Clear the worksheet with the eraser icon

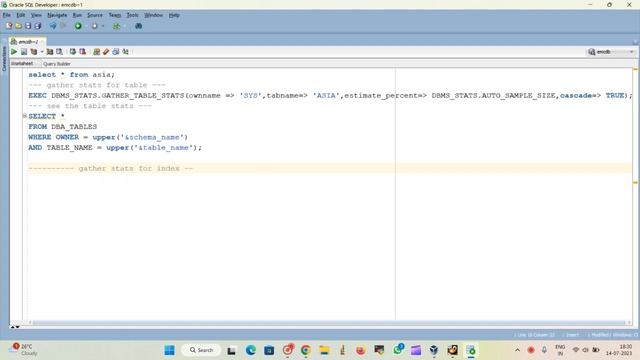pos(106,52)
